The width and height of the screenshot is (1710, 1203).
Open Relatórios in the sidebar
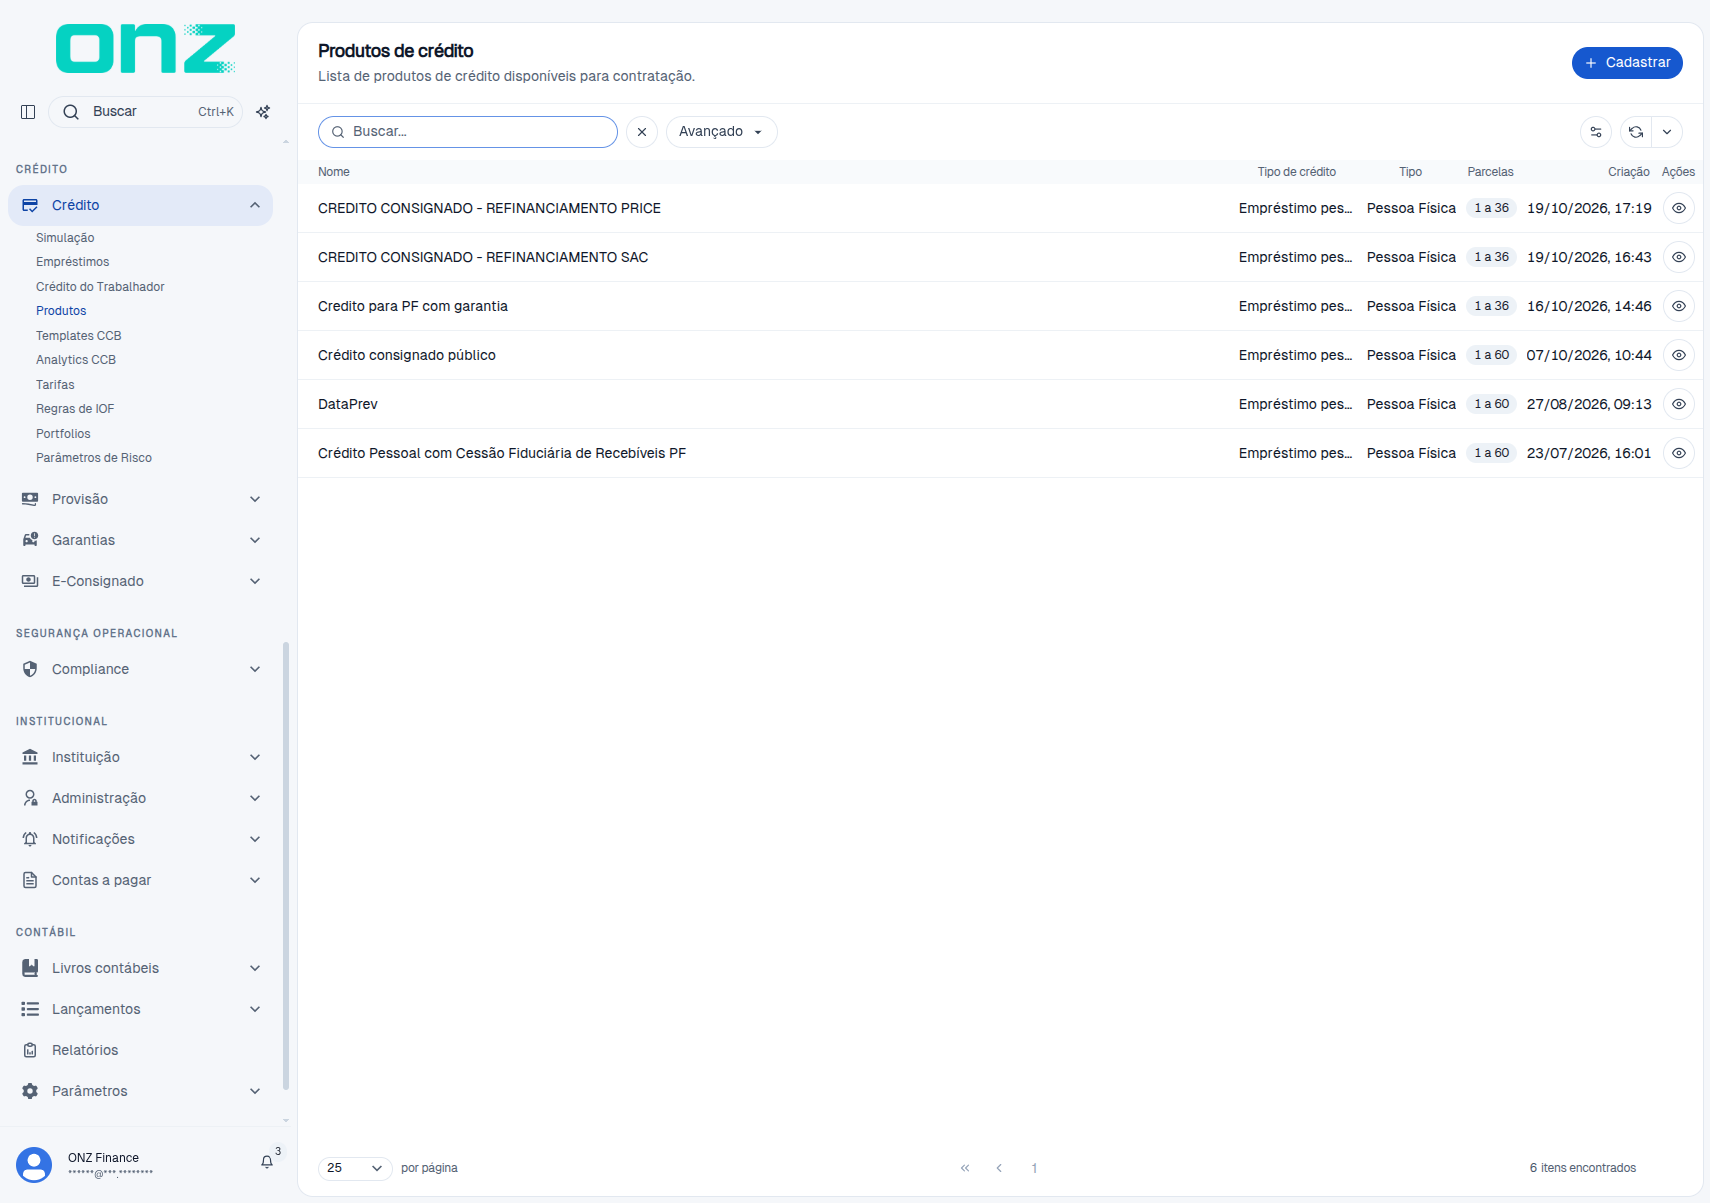[140, 1050]
